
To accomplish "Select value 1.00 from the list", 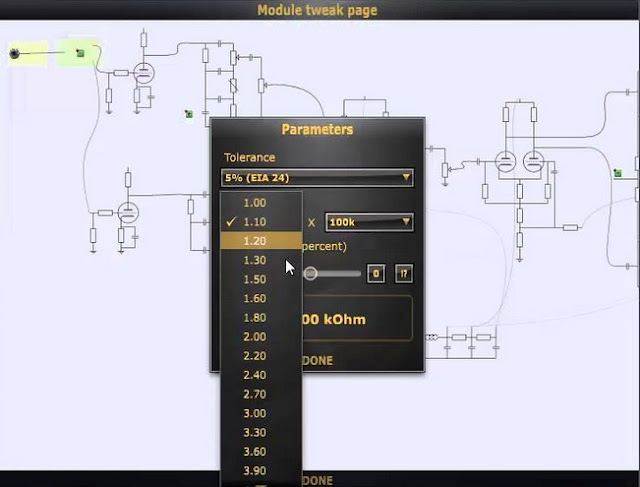I will pos(261,203).
